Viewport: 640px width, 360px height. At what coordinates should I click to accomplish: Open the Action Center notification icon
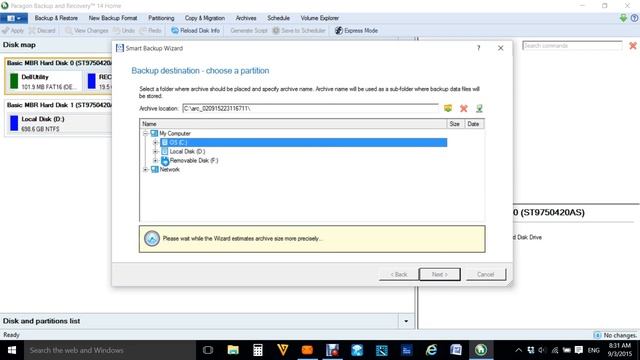coord(578,350)
